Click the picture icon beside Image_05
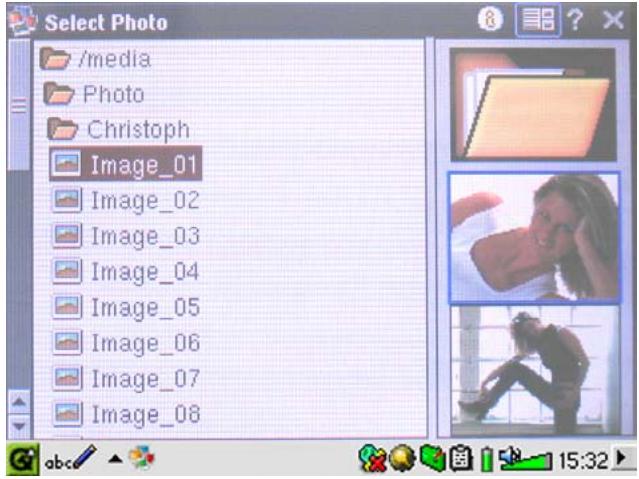 pos(67,307)
